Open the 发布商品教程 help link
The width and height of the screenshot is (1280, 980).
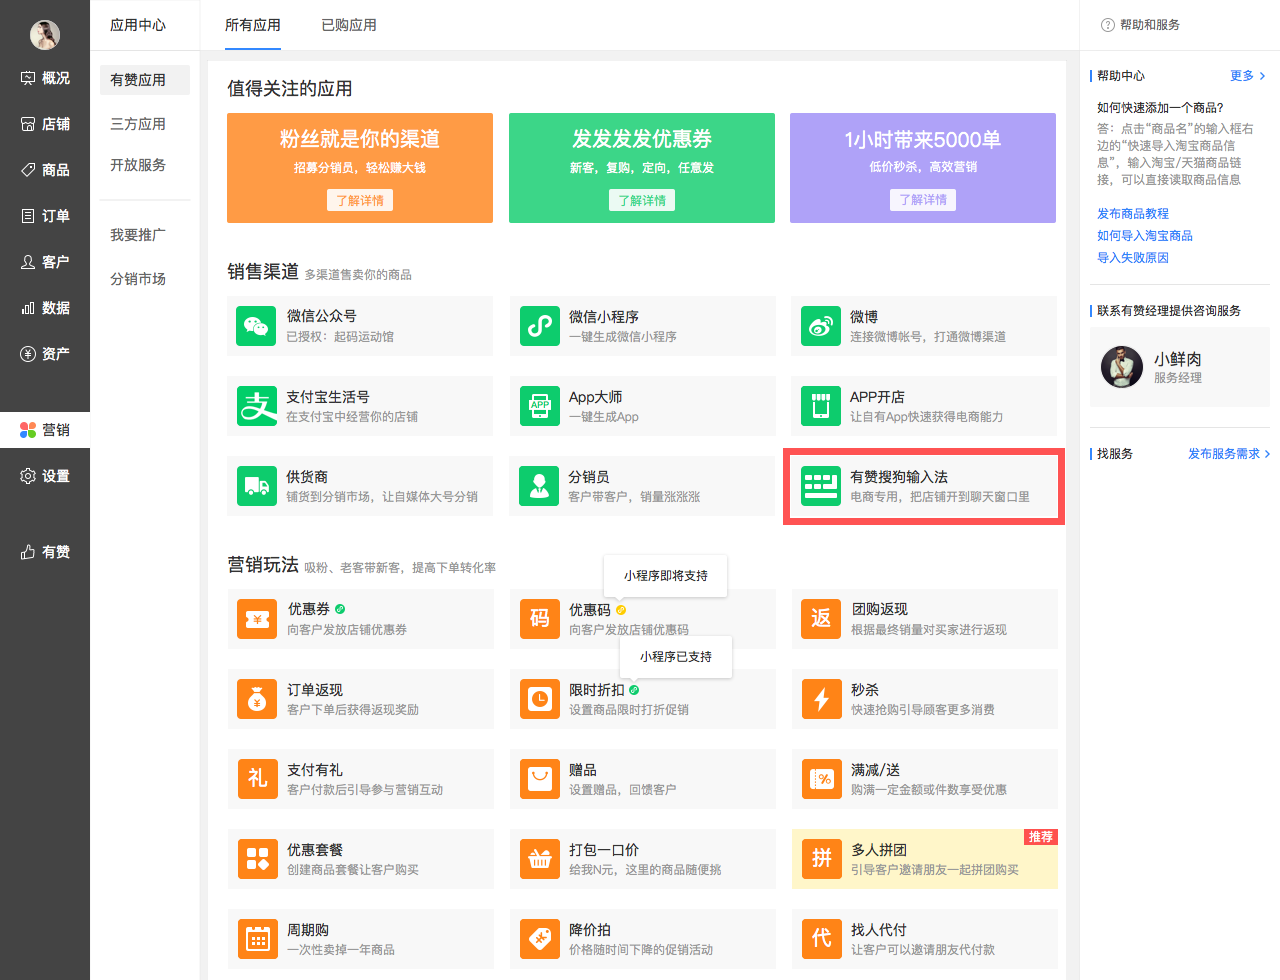pos(1132,214)
